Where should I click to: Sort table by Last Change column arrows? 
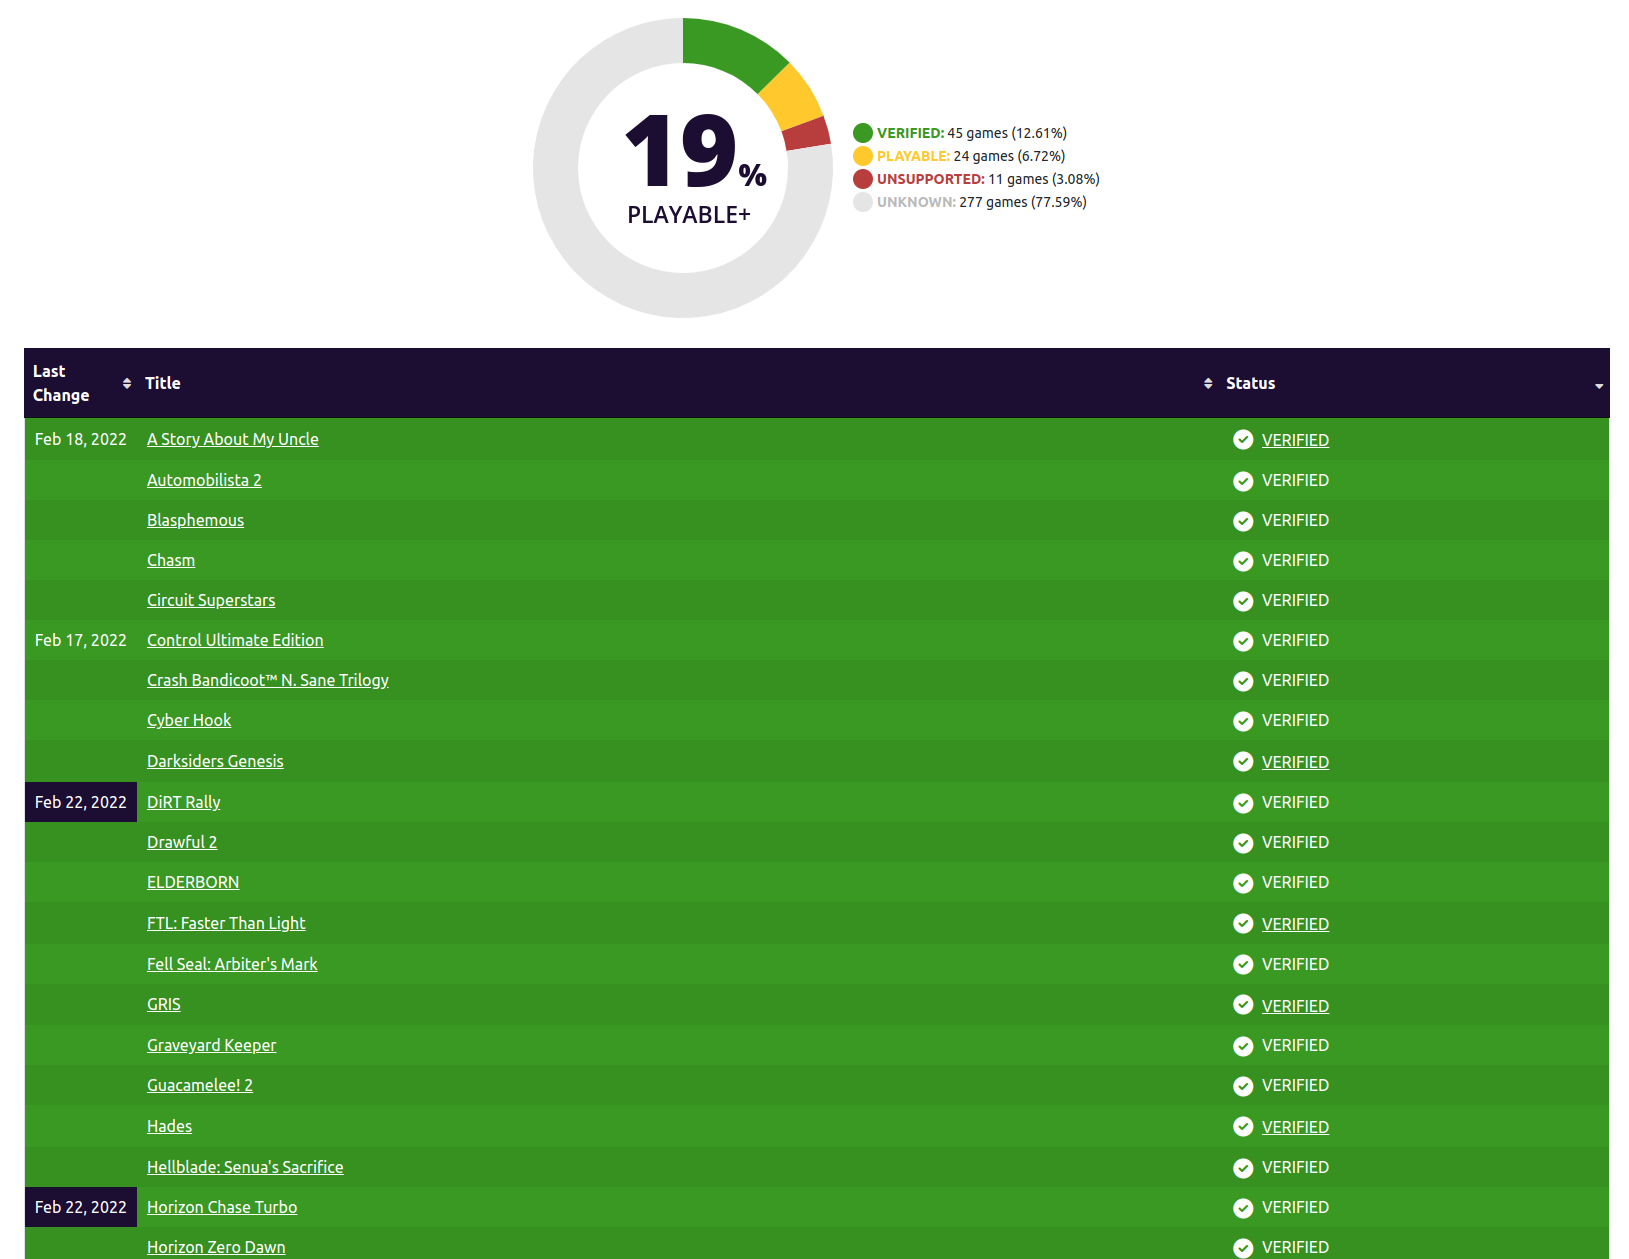(x=127, y=383)
